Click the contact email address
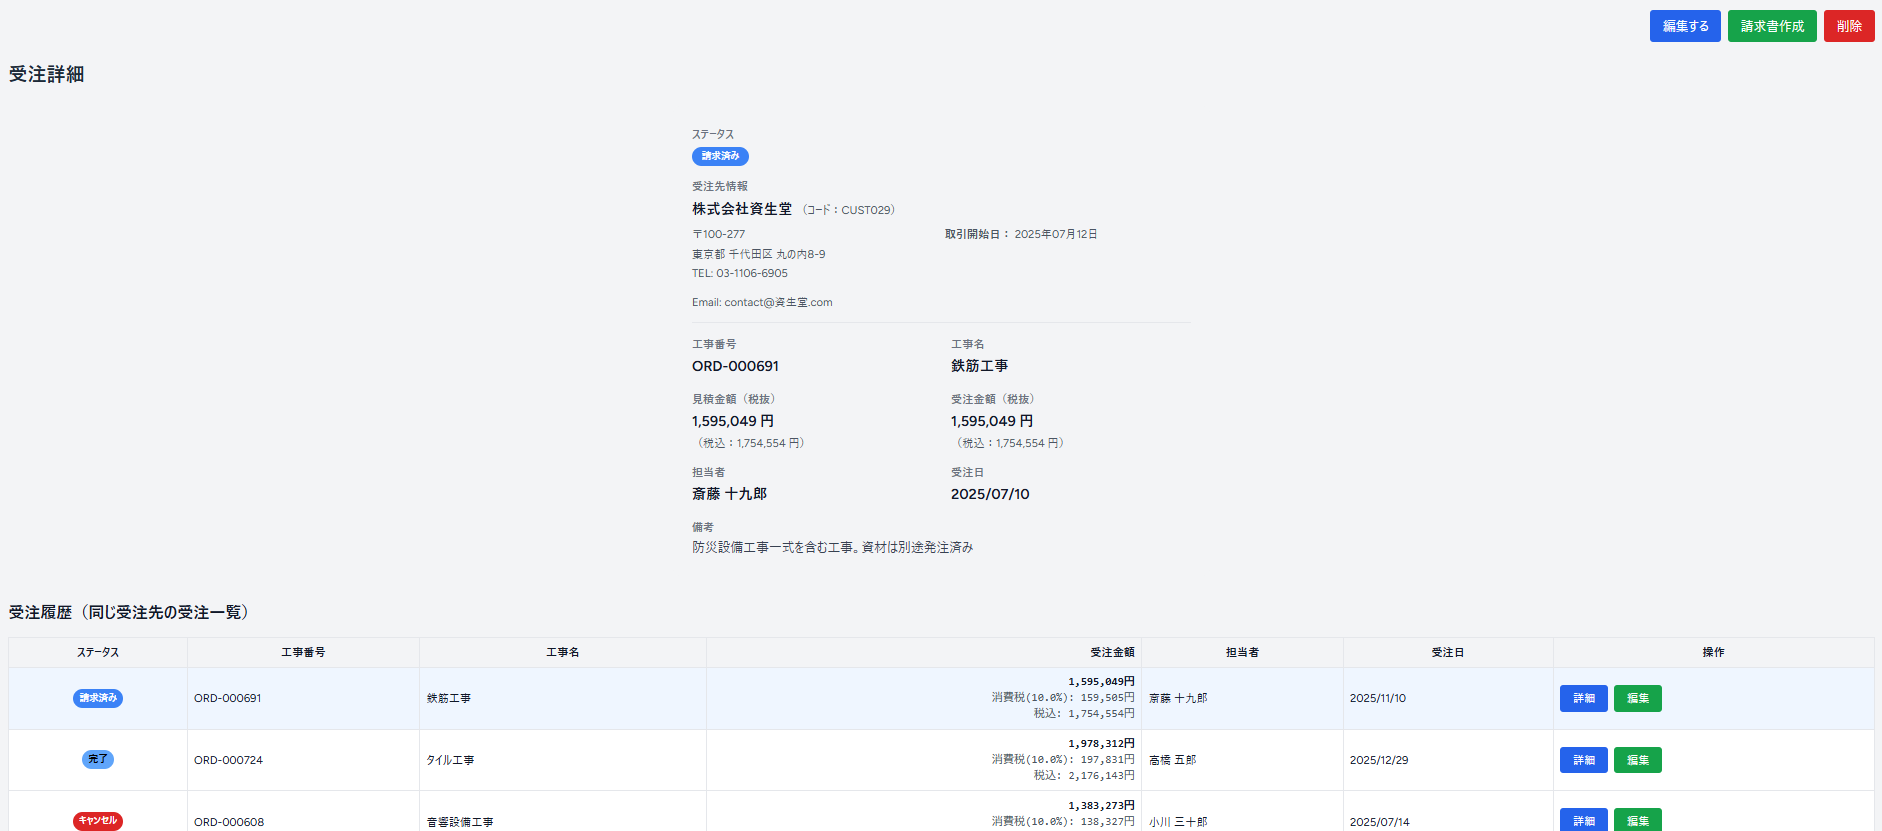1882x831 pixels. tap(778, 302)
